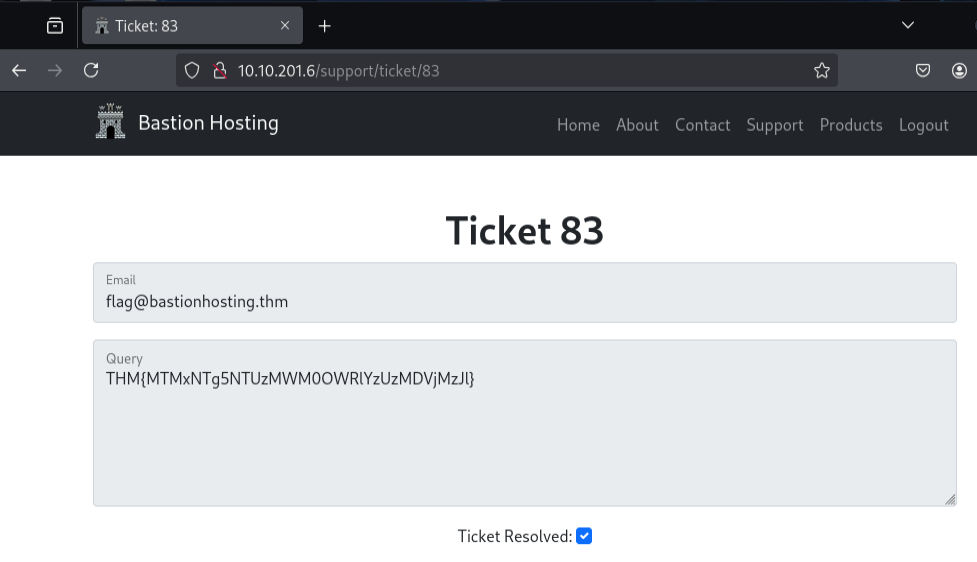
Task: Click inside the Query text area
Action: [x=525, y=423]
